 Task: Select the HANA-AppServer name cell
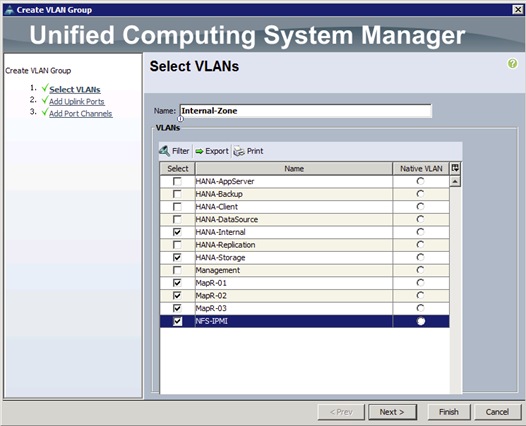(294, 181)
